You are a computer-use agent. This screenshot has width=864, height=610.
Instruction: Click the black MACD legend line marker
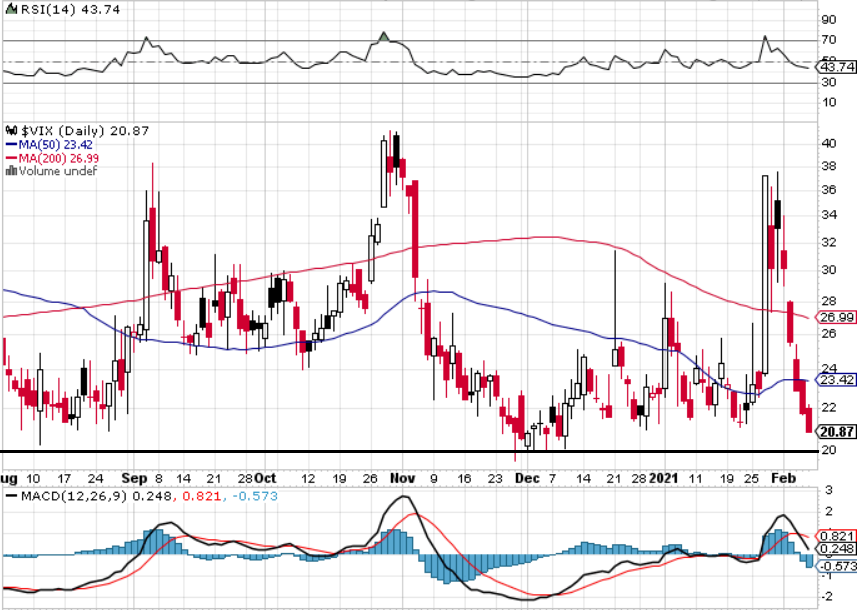point(12,496)
